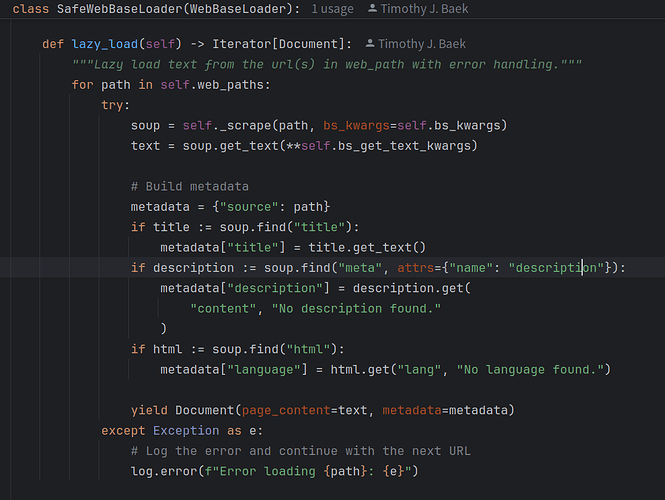Click the '1 usage' inlay hint
This screenshot has width=665, height=500.
[x=332, y=9]
